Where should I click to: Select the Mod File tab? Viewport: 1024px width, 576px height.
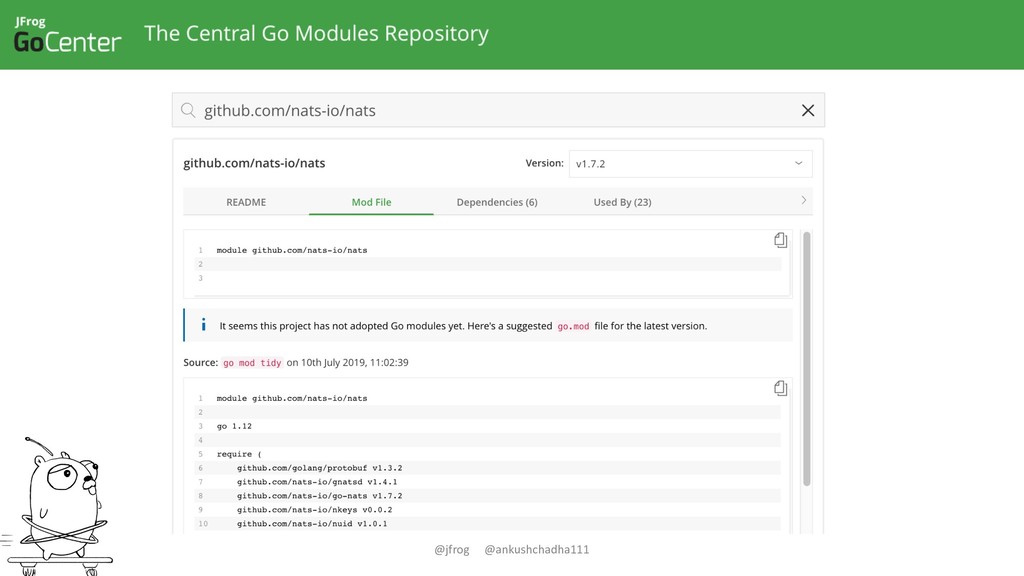click(371, 202)
